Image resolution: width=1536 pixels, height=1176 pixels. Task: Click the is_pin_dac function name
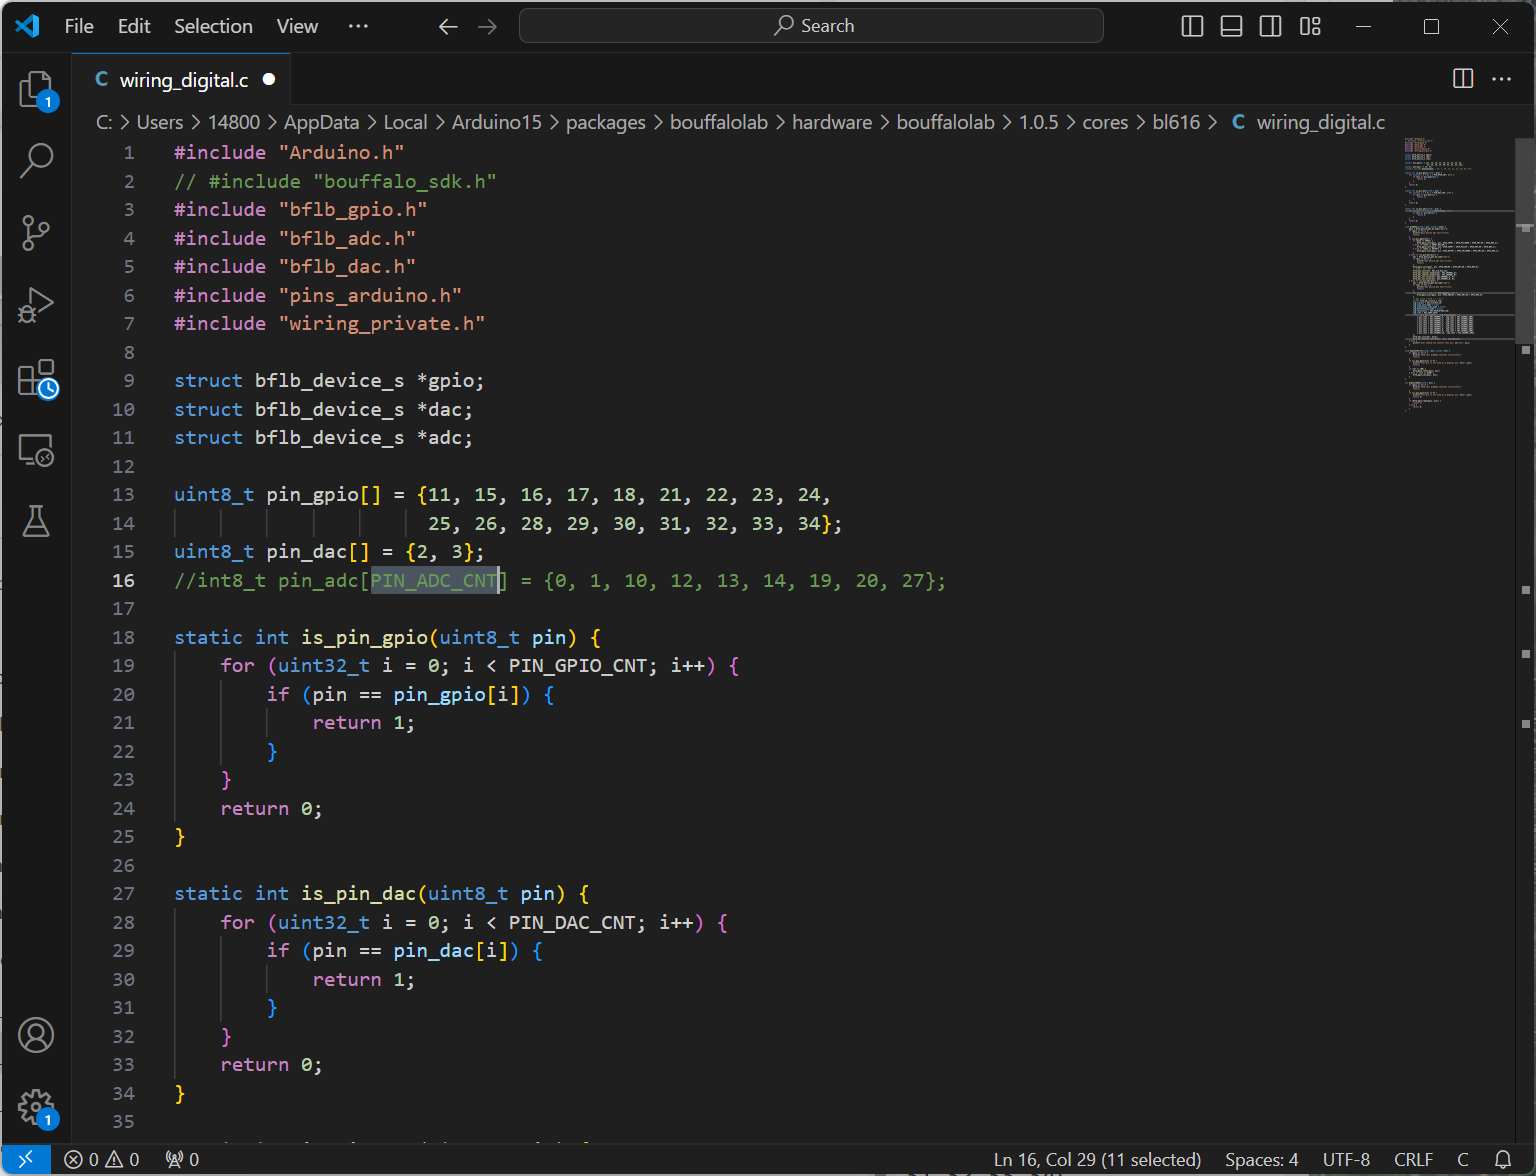click(359, 893)
